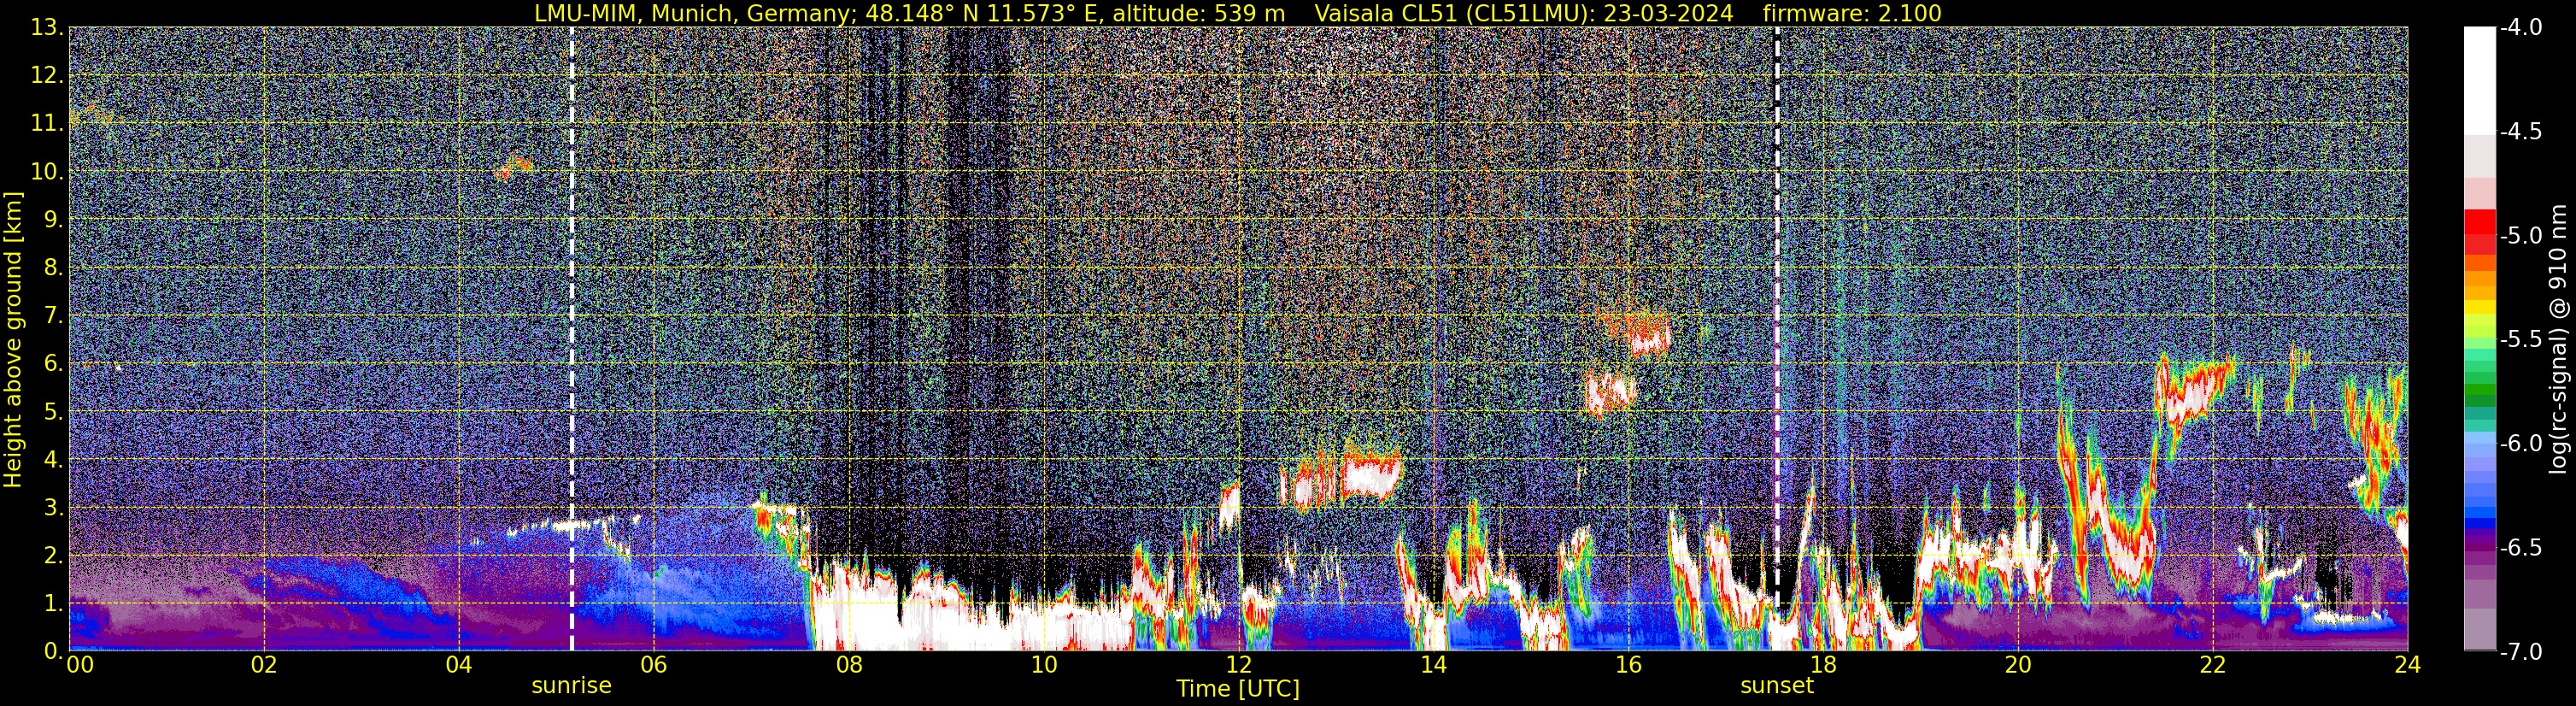Click the '12.' tick on the height axis
Image resolution: width=2576 pixels, height=706 pixels.
pyautogui.click(x=47, y=76)
